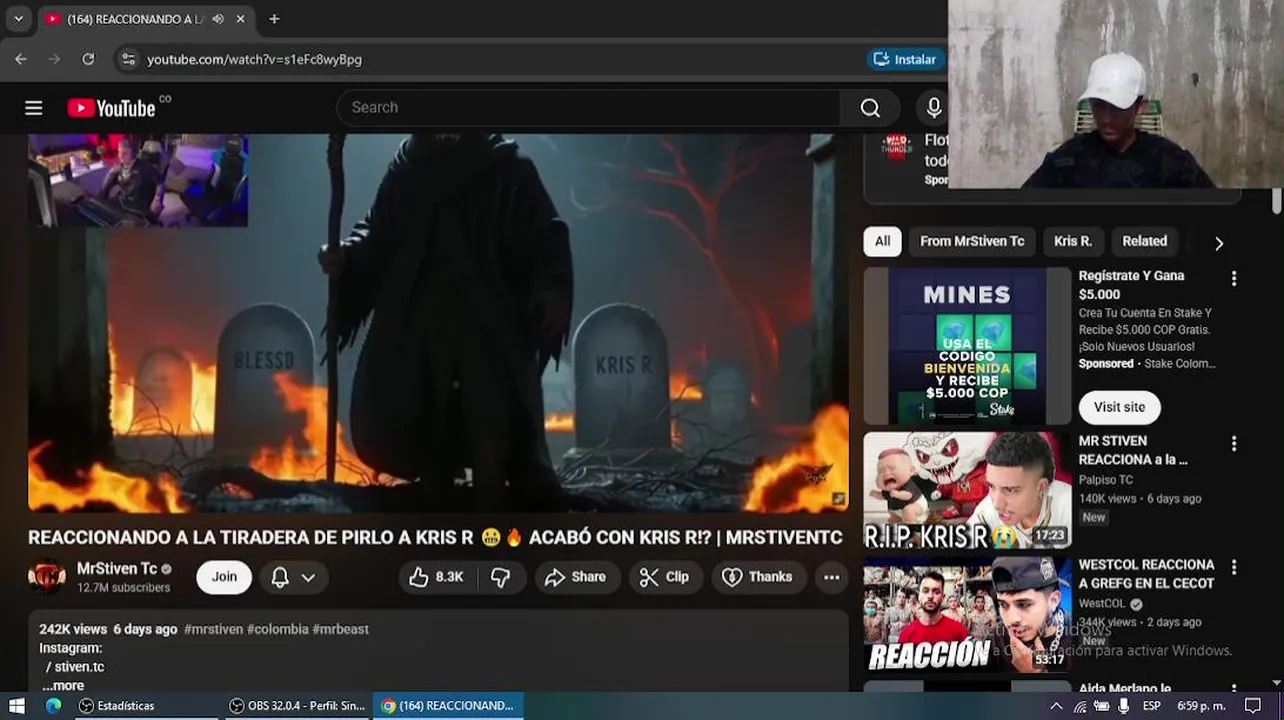The height and width of the screenshot is (720, 1284).
Task: Open the R.I.P. KRIS R video thumbnail
Action: click(x=967, y=491)
